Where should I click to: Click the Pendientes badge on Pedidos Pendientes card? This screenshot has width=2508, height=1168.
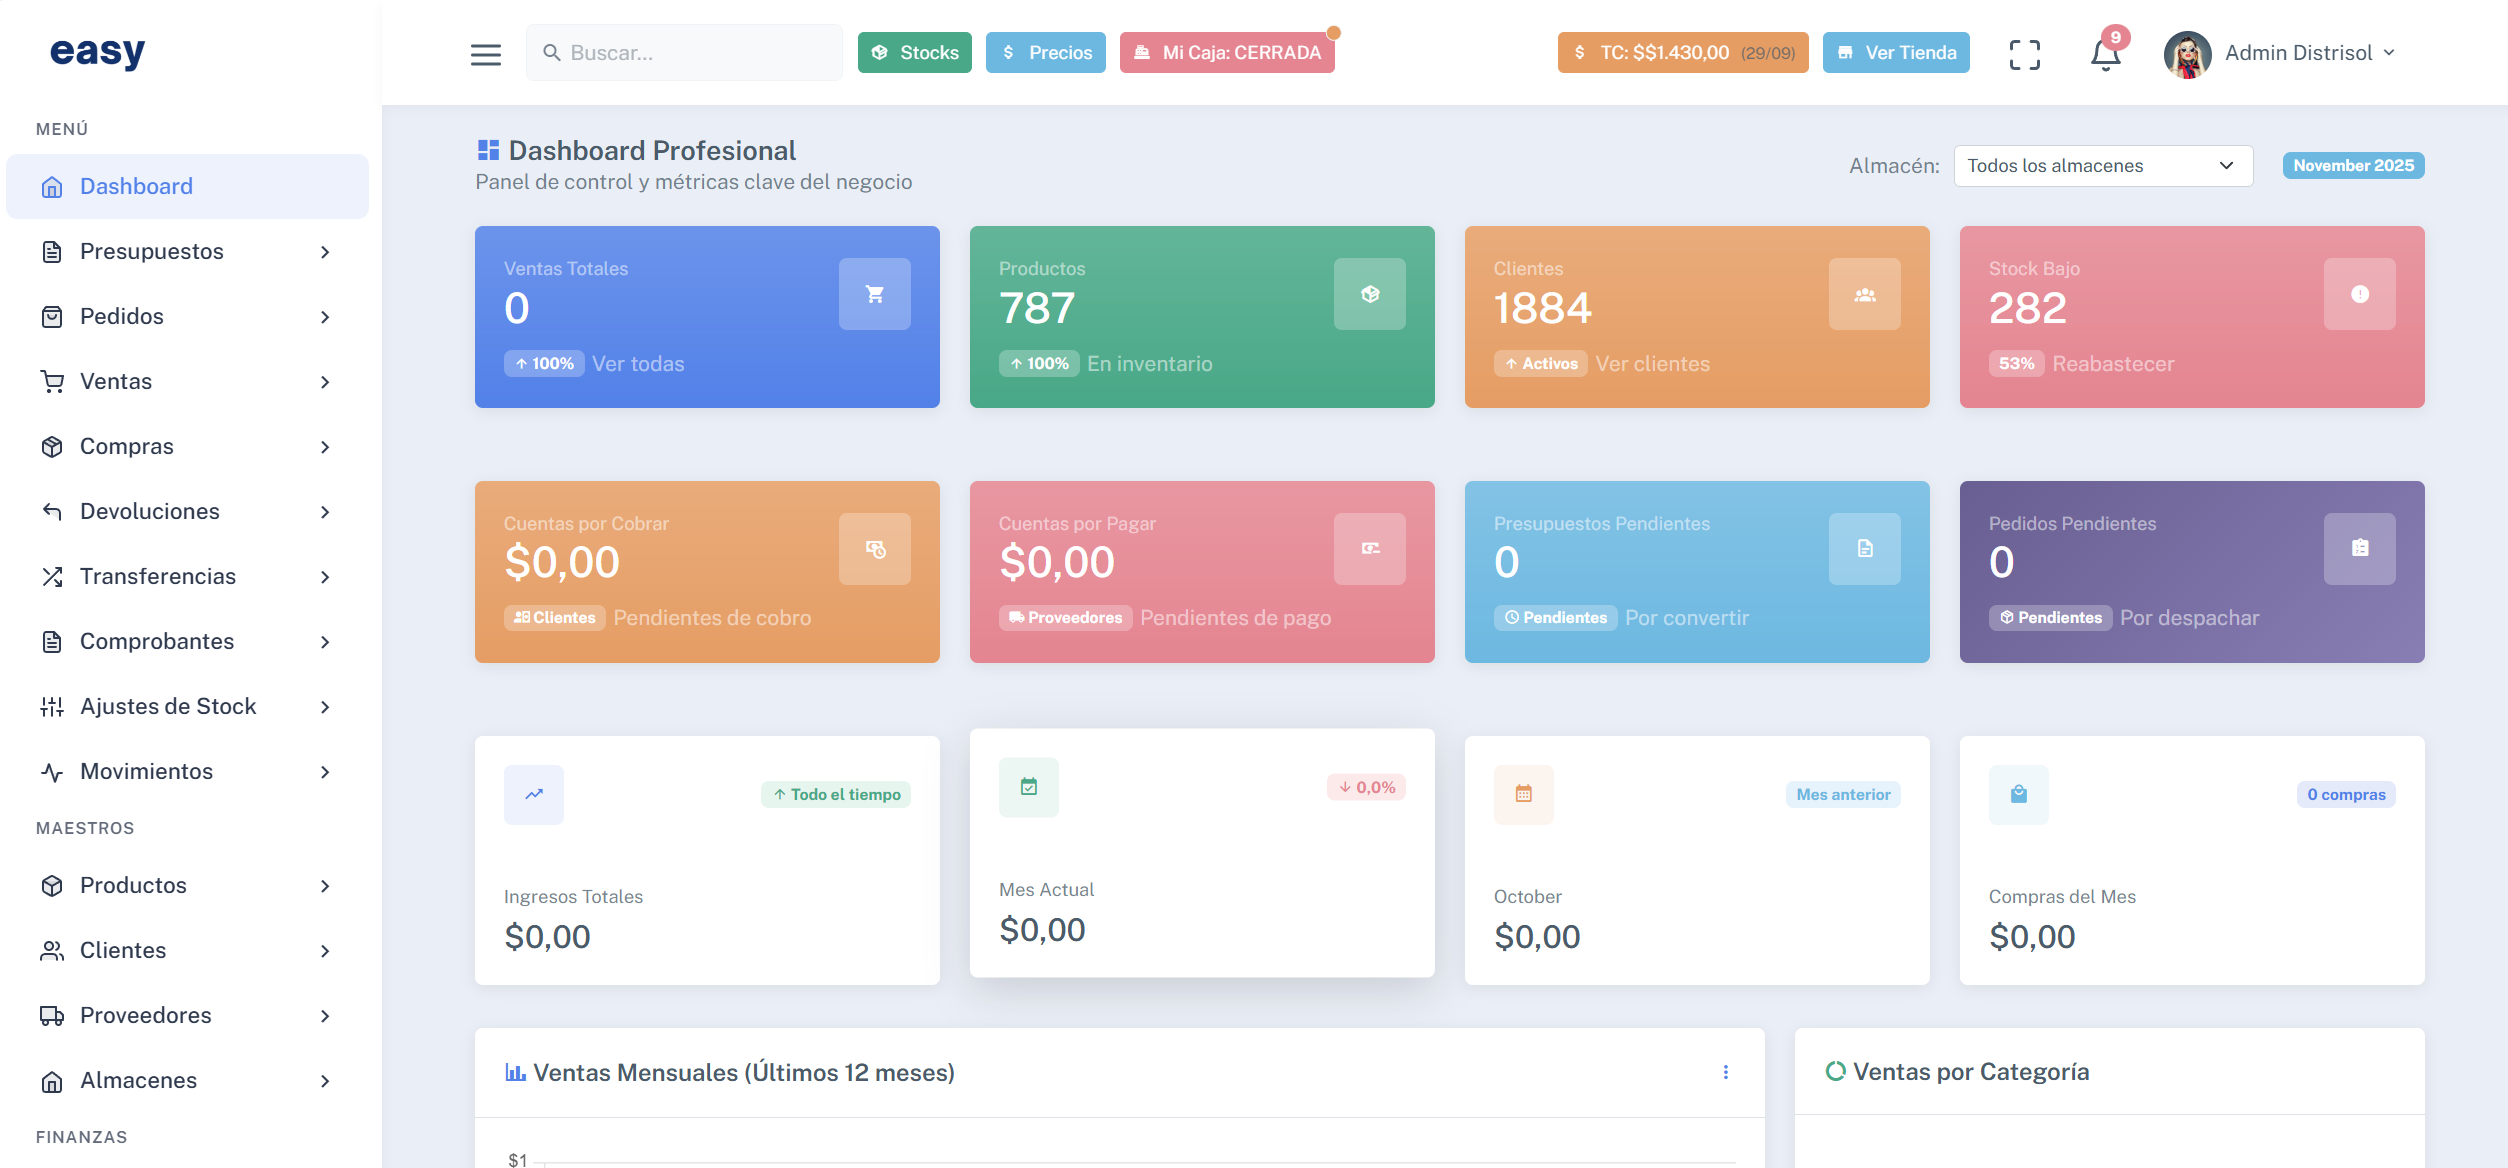click(x=2050, y=617)
